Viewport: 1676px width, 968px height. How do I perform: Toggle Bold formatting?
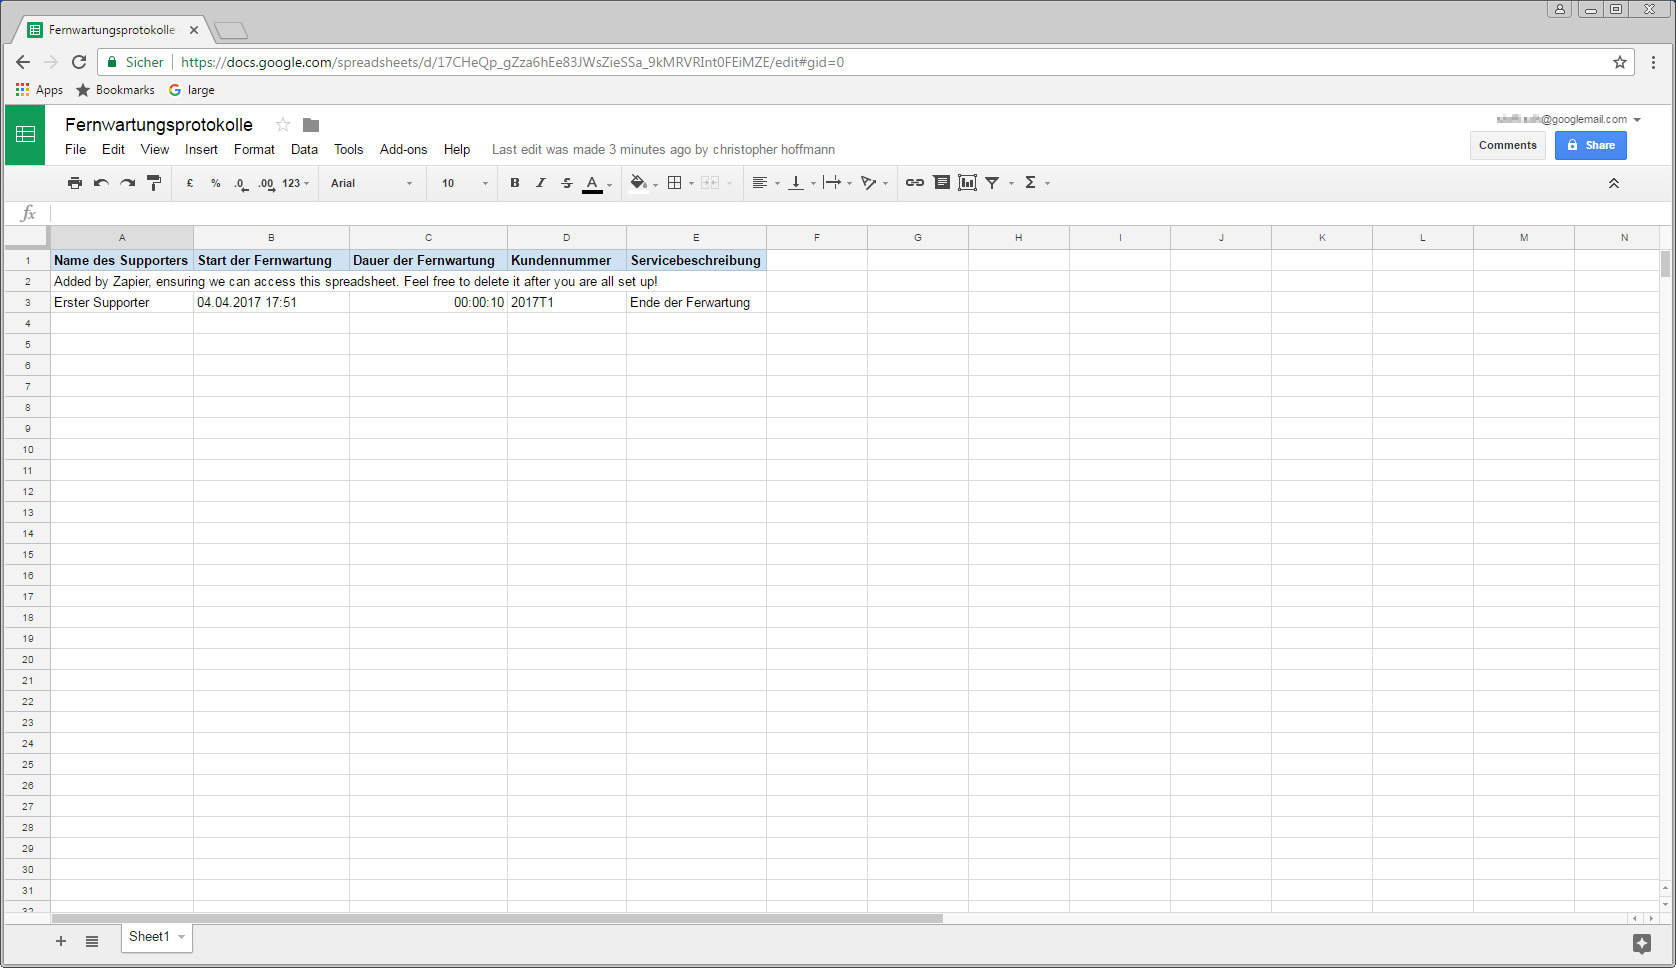point(515,183)
